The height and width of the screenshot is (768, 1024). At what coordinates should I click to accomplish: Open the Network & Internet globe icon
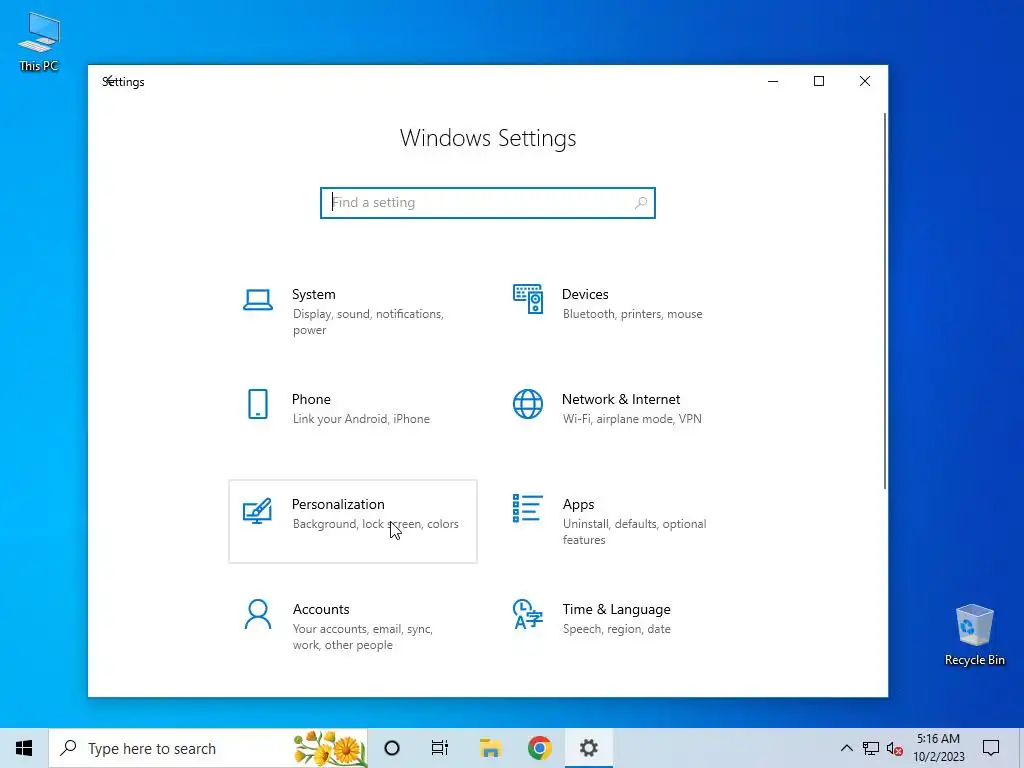point(528,404)
